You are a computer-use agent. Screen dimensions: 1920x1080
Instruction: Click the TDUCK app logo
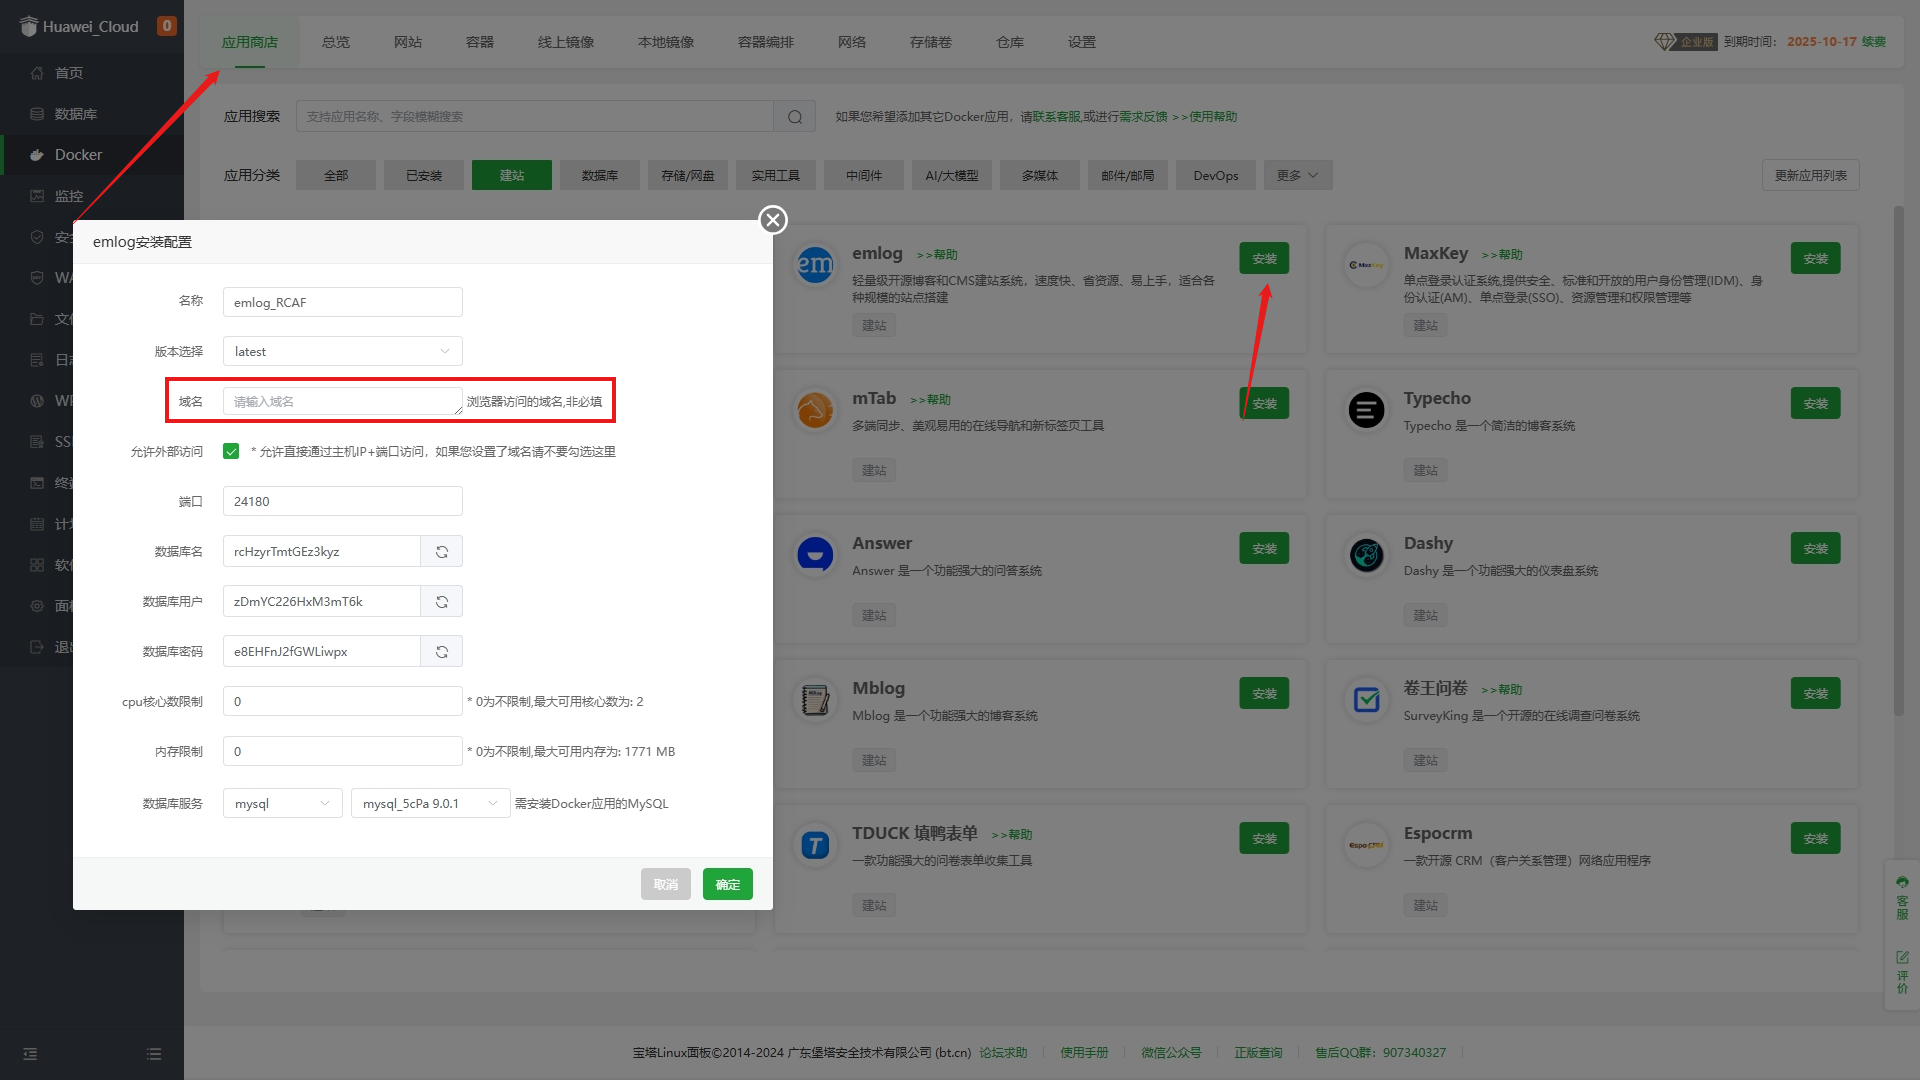(815, 845)
